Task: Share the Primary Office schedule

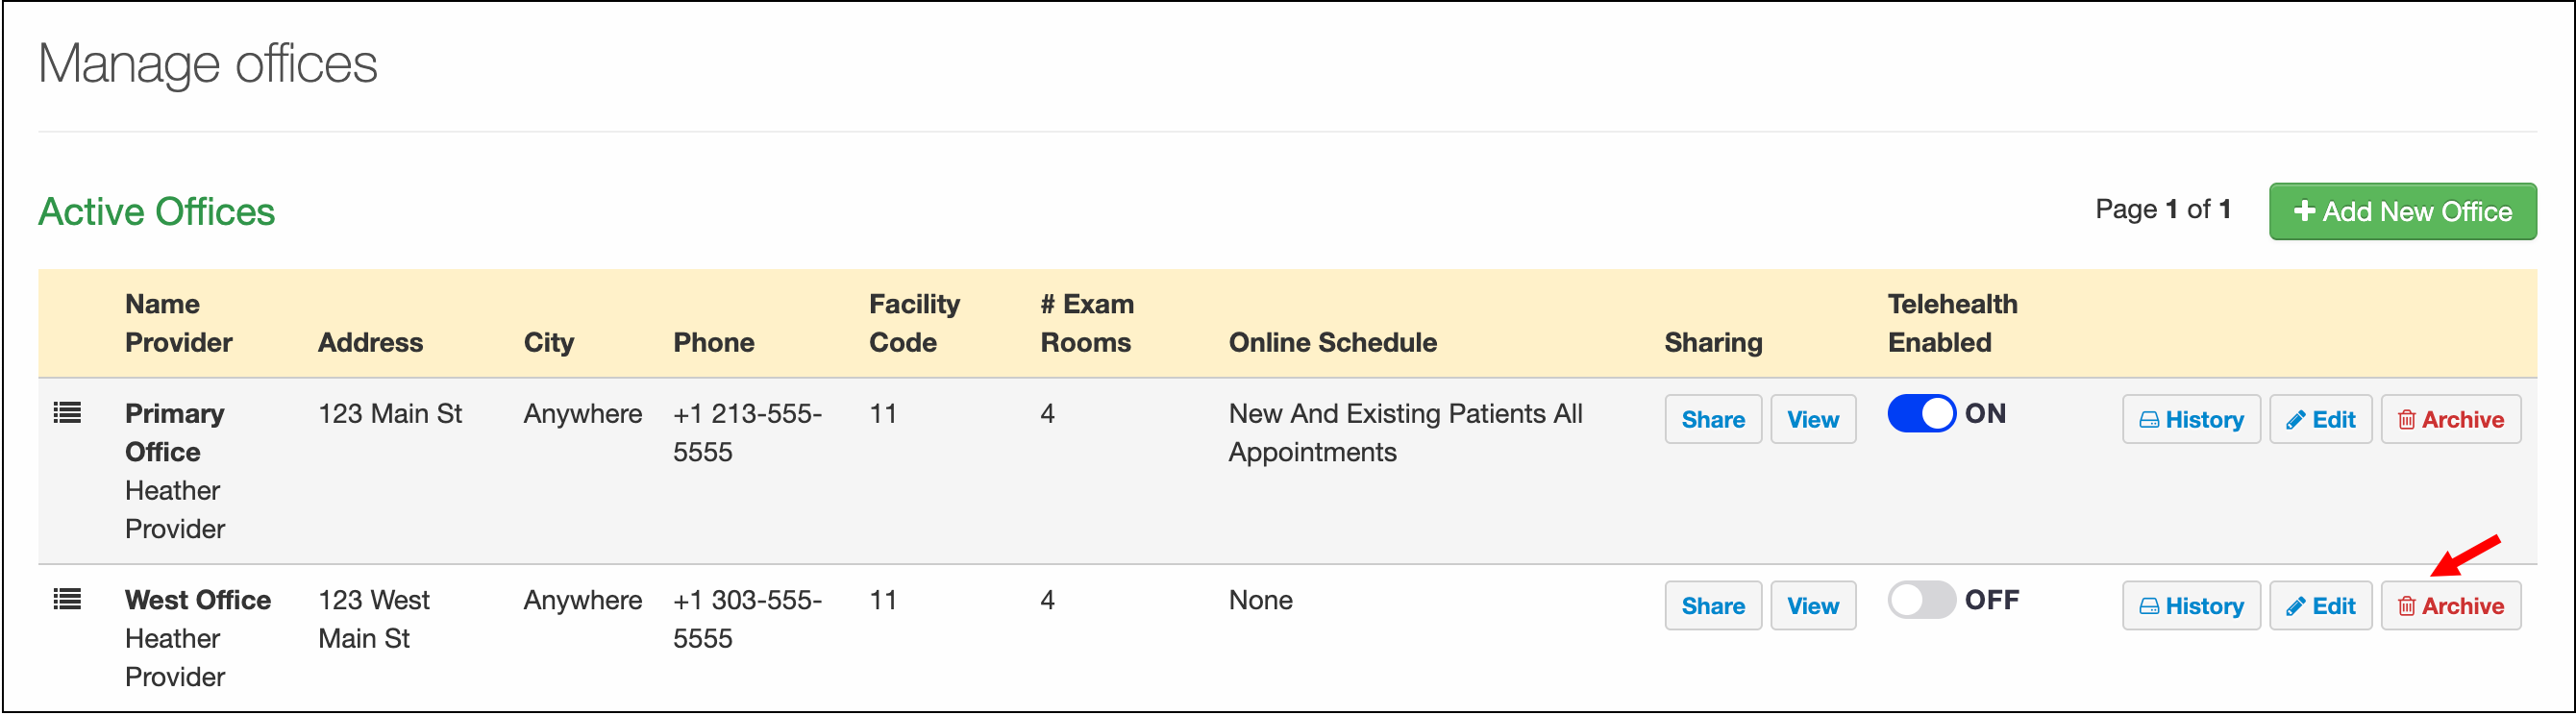Action: pyautogui.click(x=1712, y=420)
